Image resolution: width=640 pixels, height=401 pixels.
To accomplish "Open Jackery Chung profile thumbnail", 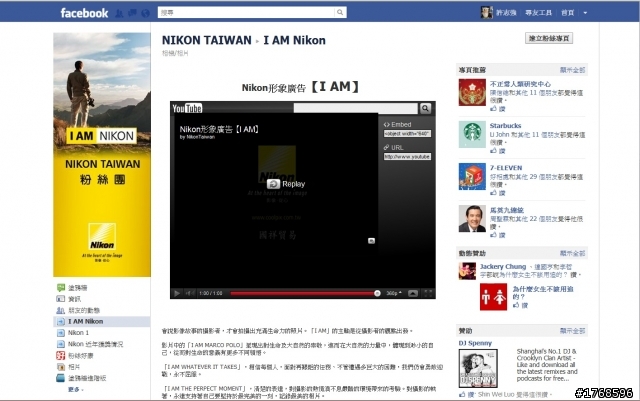I will coord(467,271).
